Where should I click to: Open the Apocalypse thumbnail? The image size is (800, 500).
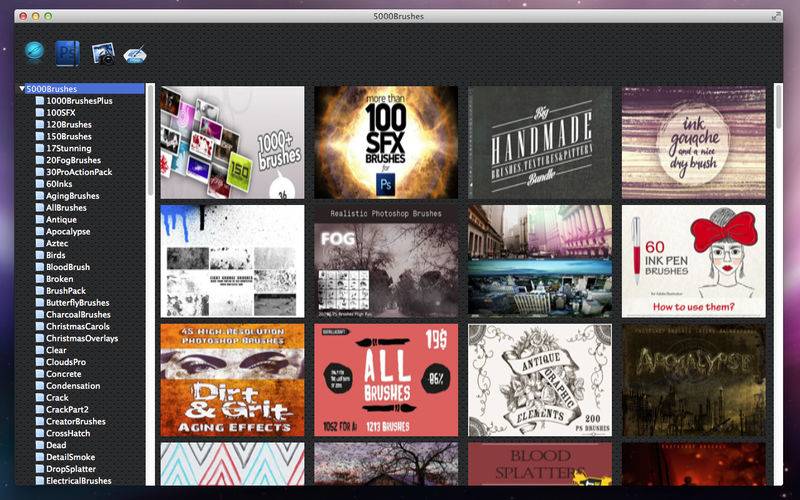[x=694, y=380]
